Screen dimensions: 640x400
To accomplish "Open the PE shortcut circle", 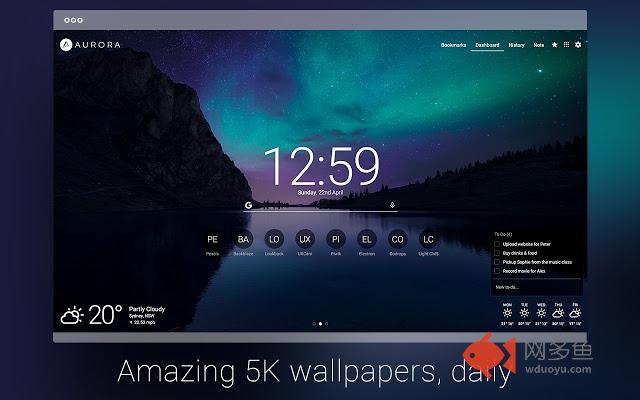I will click(x=212, y=239).
